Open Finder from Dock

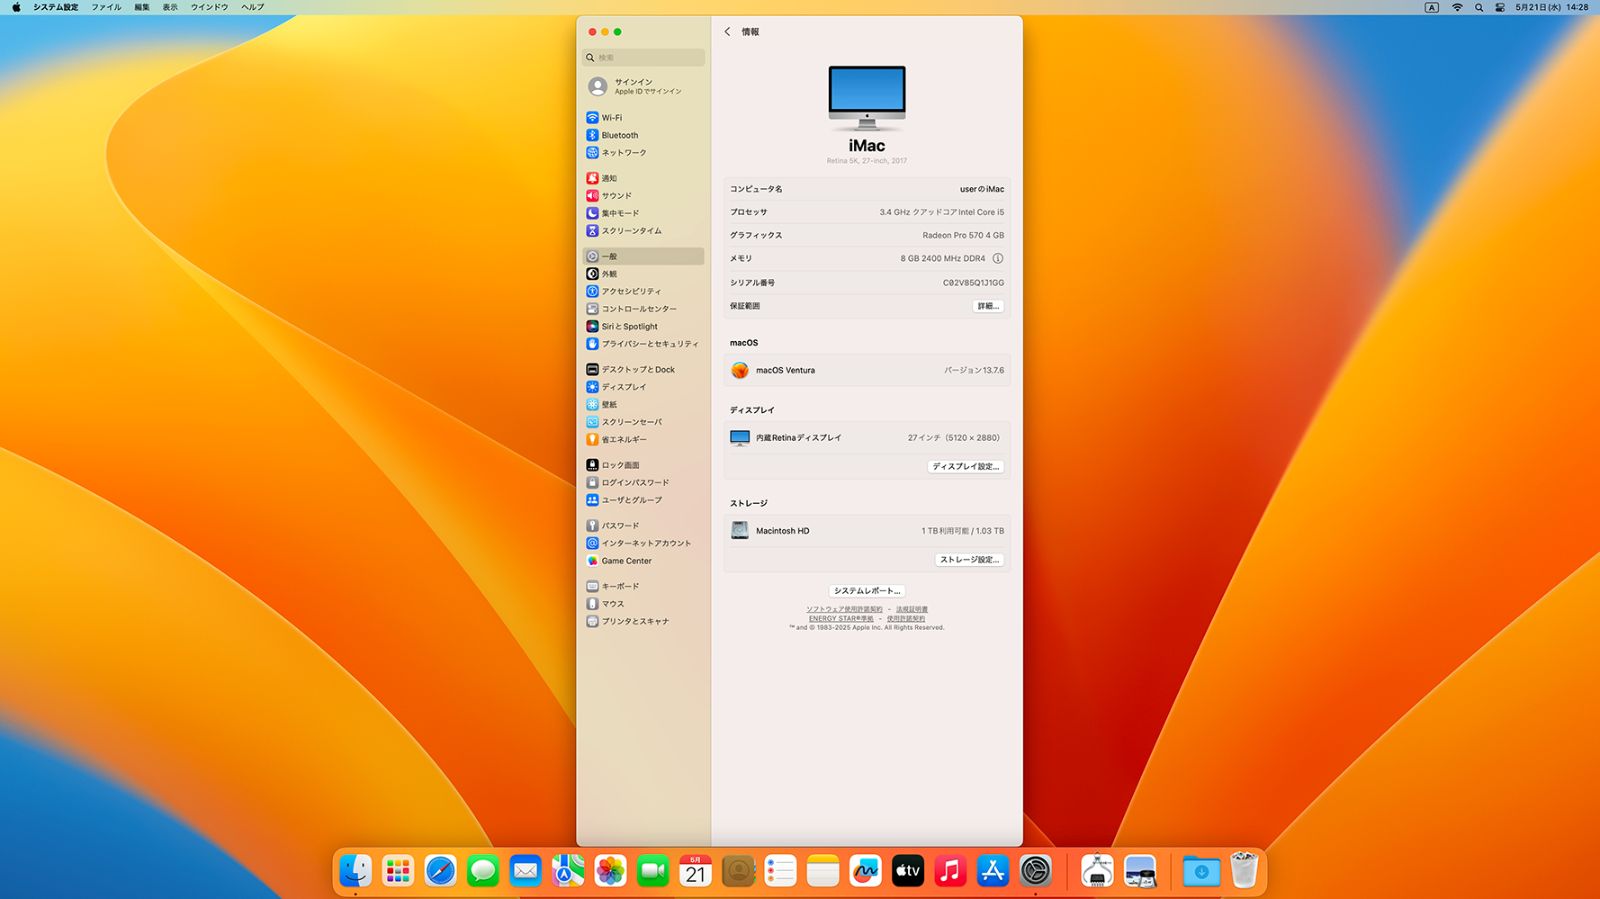pyautogui.click(x=355, y=871)
